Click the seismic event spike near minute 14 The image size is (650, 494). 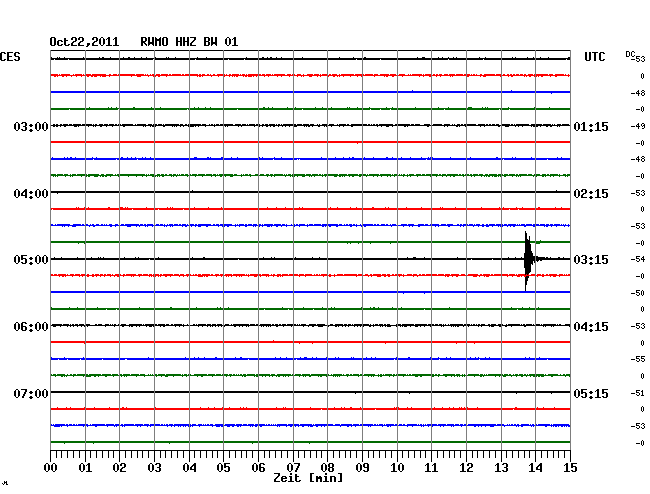click(x=528, y=260)
